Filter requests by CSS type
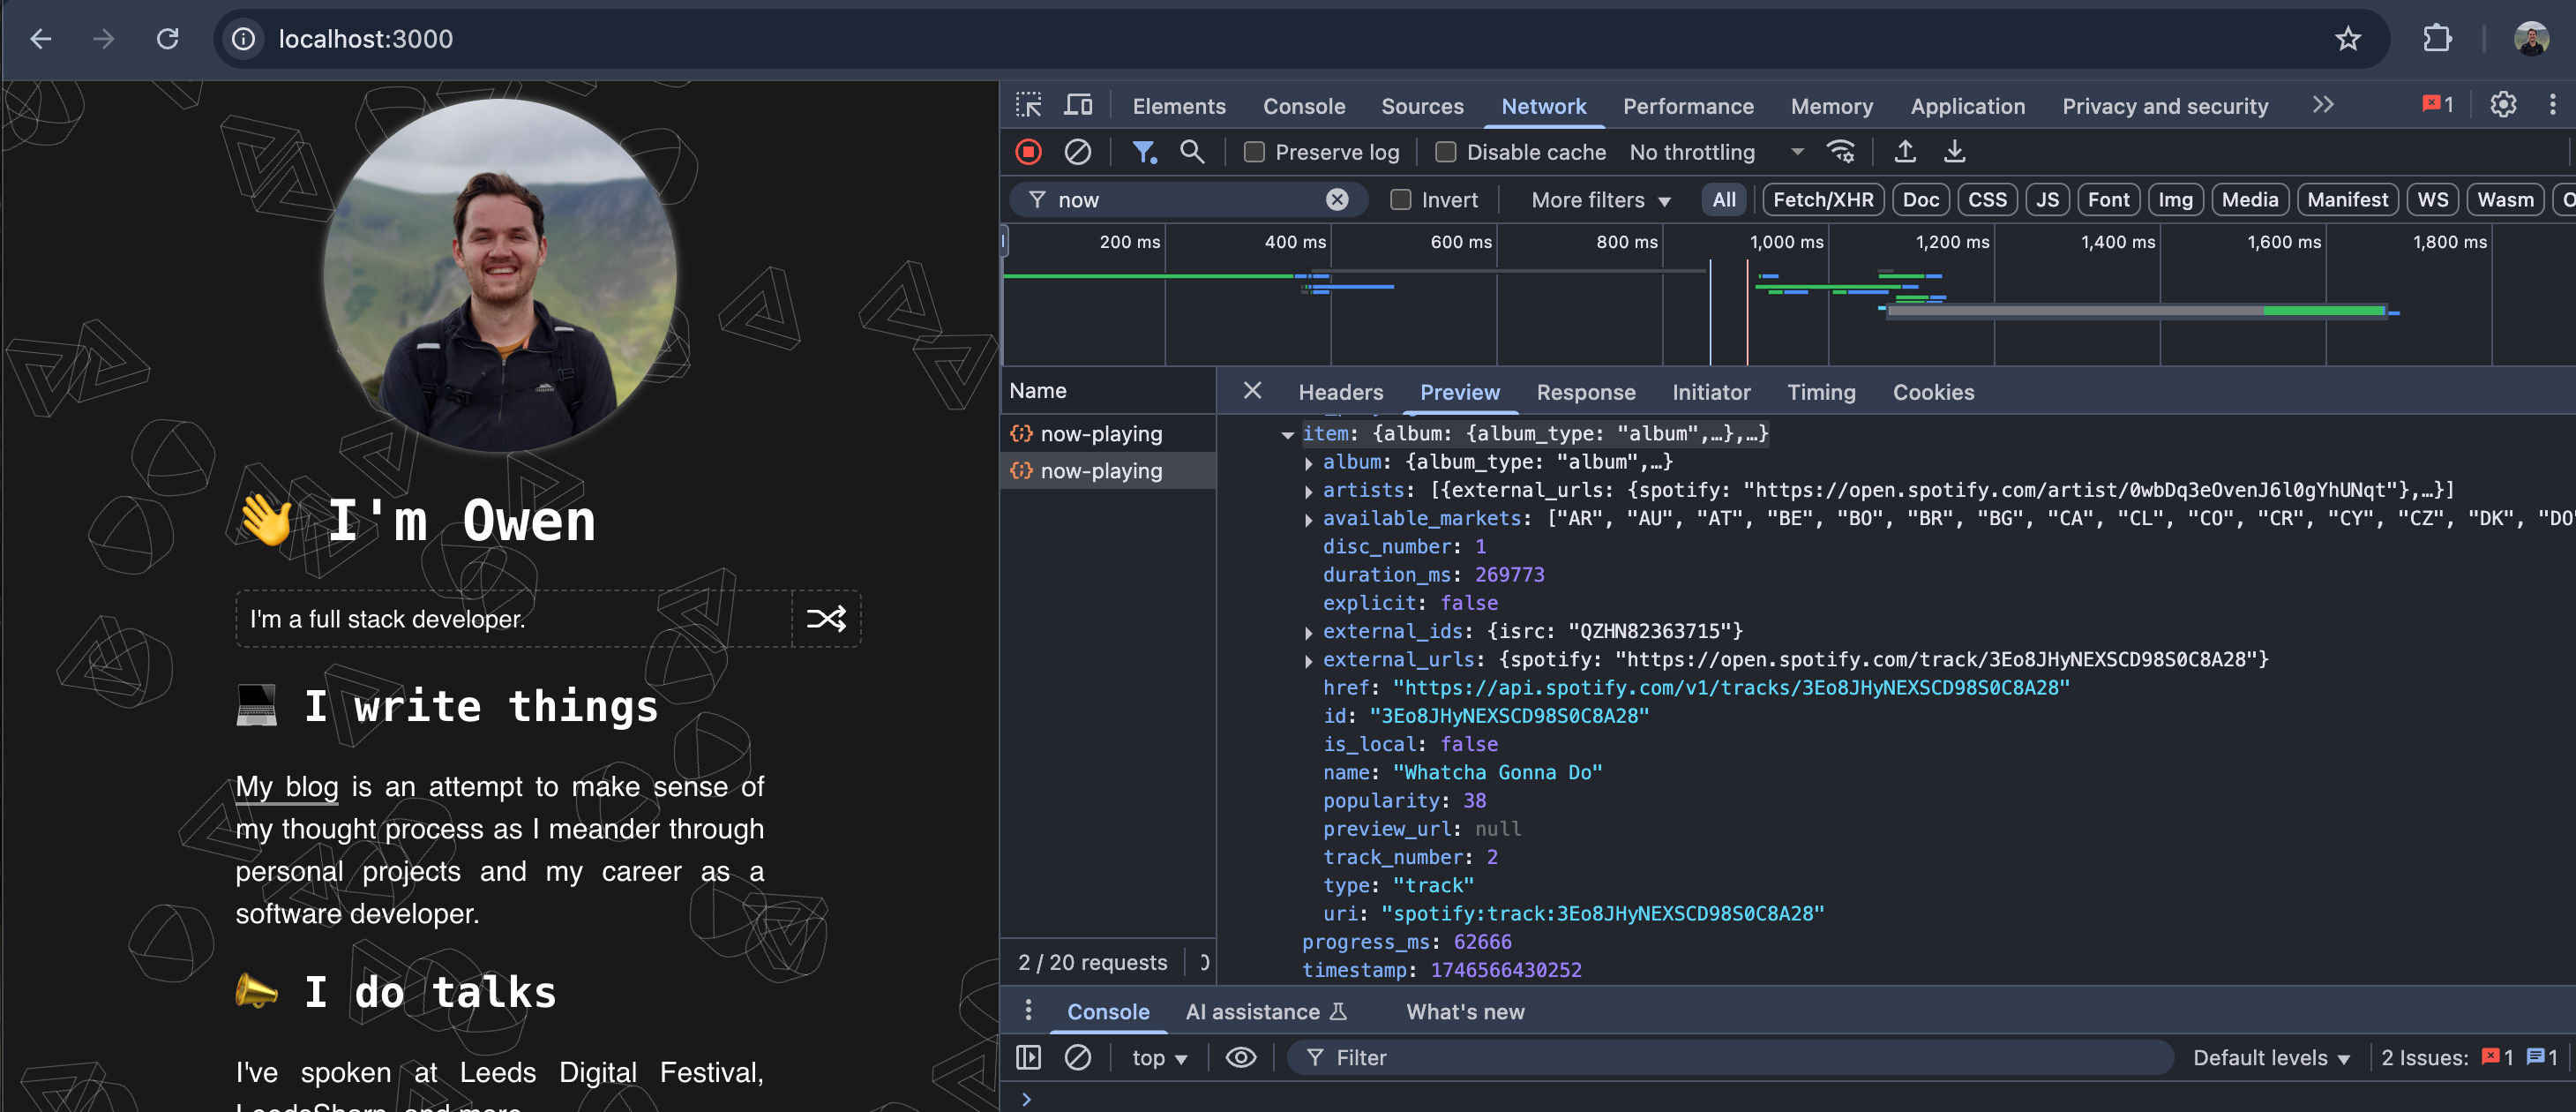Screen dimensions: 2576x1112 1986,200
